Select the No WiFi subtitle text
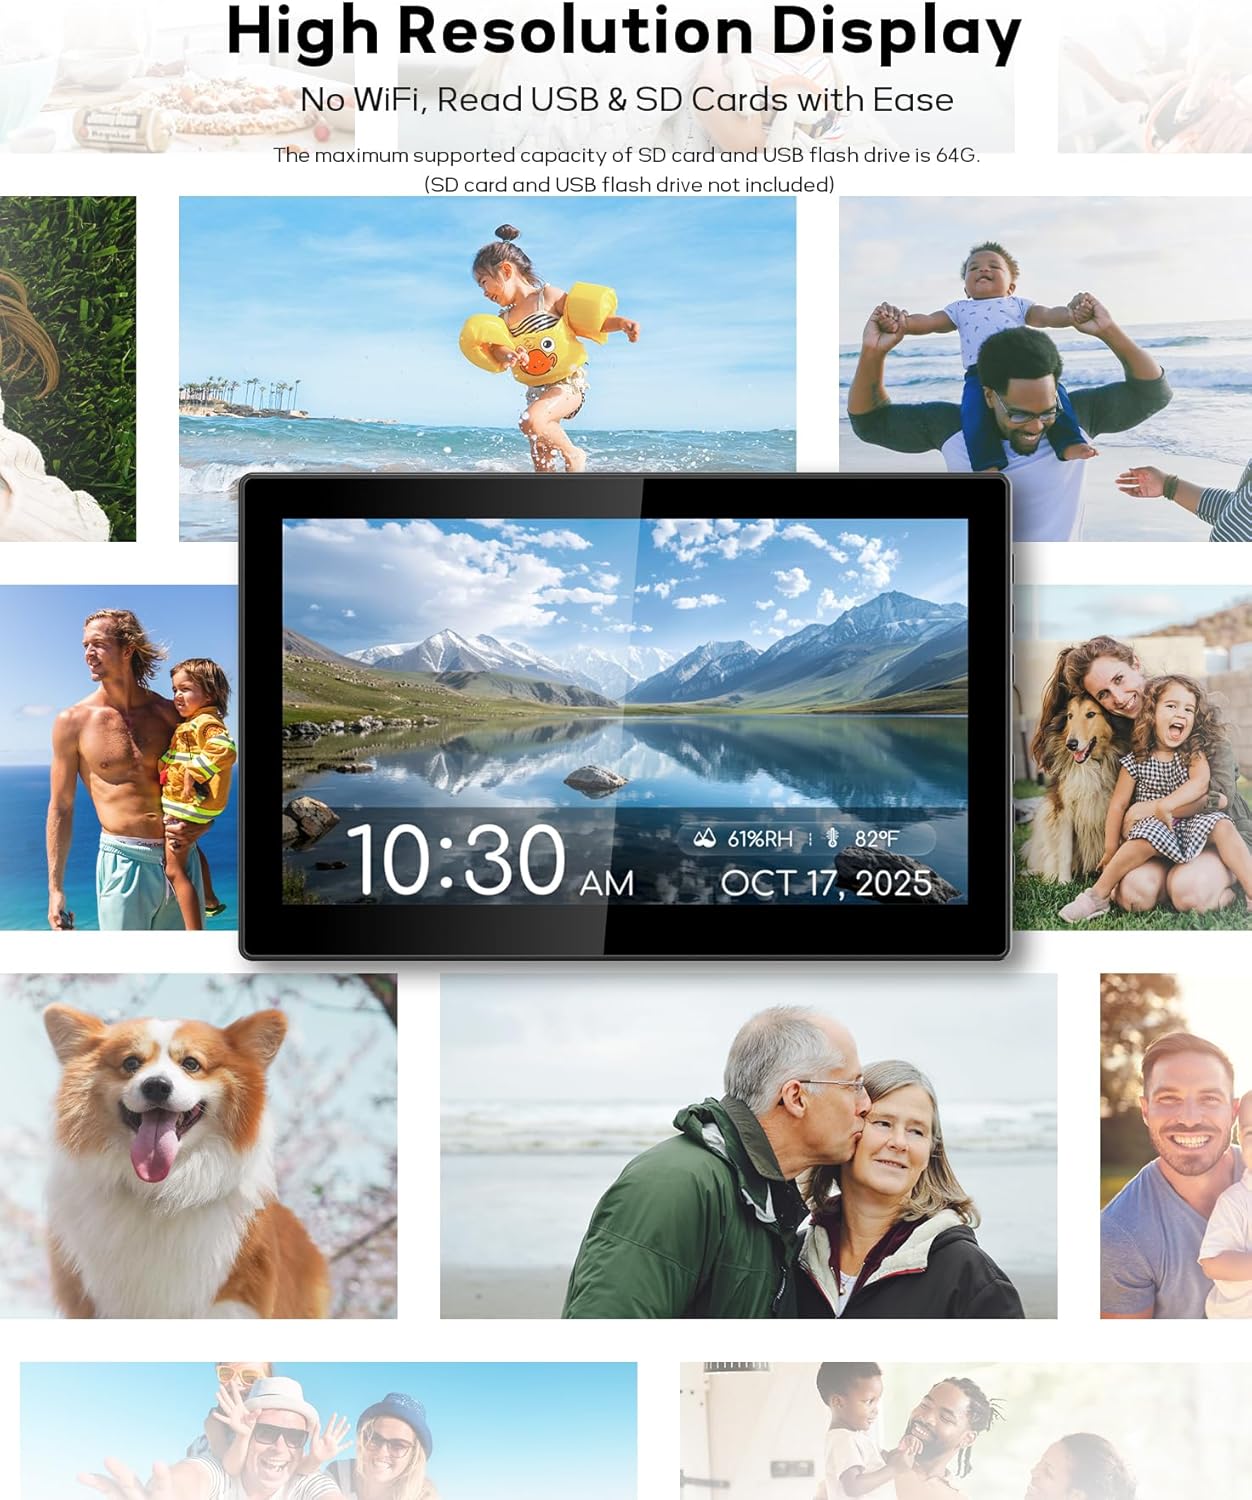The height and width of the screenshot is (1500, 1252). point(626,100)
